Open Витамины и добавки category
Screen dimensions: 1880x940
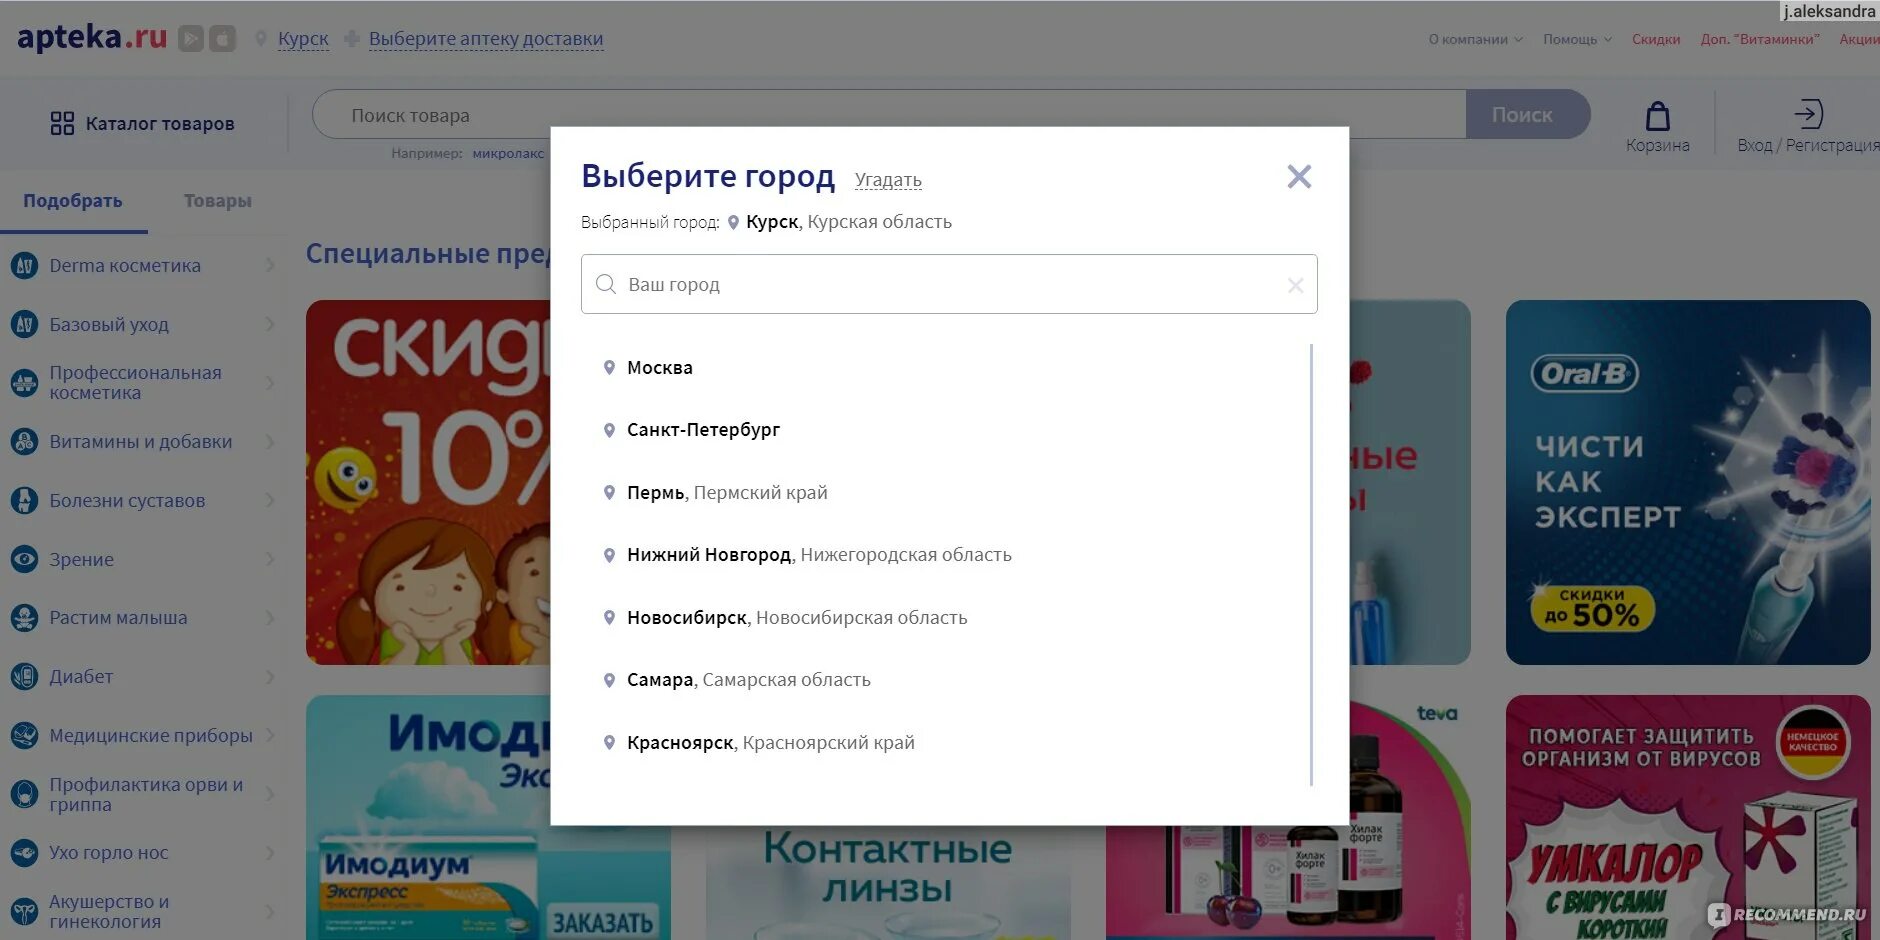click(x=141, y=442)
